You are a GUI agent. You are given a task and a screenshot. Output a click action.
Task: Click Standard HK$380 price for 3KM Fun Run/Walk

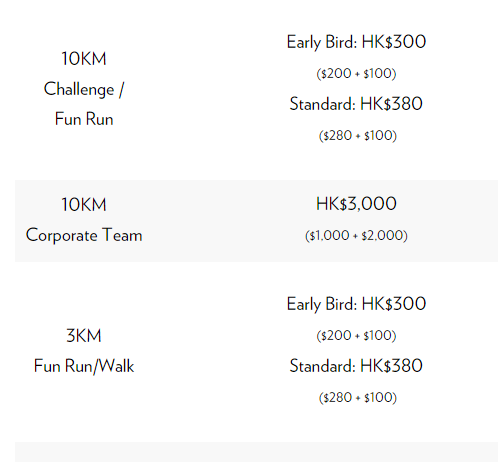pos(356,366)
